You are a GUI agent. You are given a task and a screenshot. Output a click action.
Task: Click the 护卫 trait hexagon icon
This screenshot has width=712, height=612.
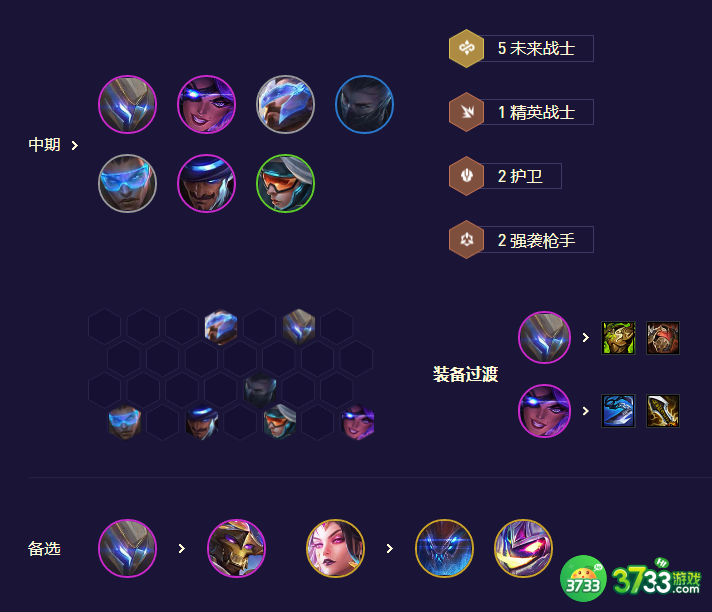pos(466,176)
